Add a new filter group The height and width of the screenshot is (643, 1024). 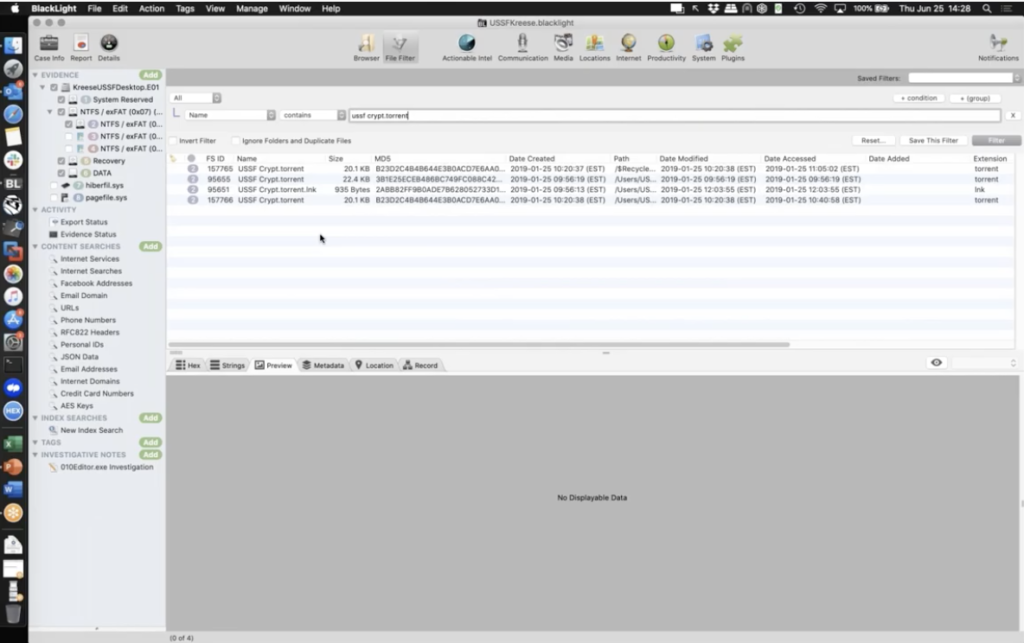tap(975, 99)
